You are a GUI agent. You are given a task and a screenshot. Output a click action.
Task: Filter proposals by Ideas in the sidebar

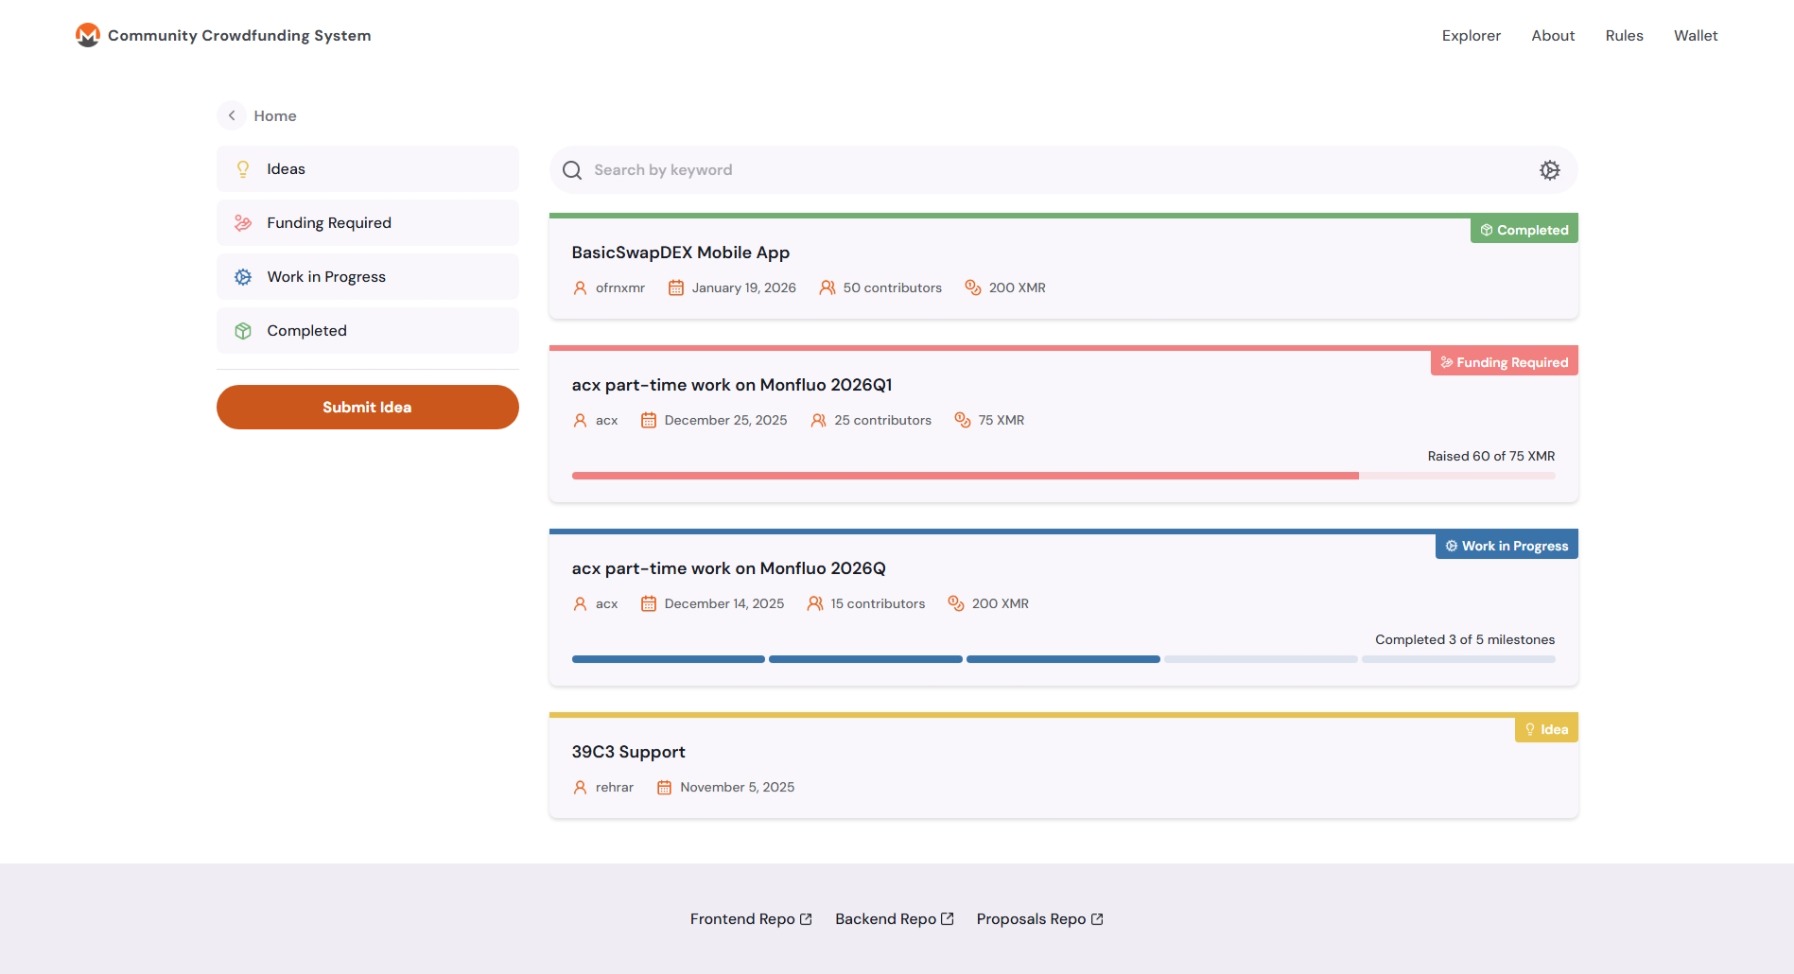pyautogui.click(x=368, y=169)
